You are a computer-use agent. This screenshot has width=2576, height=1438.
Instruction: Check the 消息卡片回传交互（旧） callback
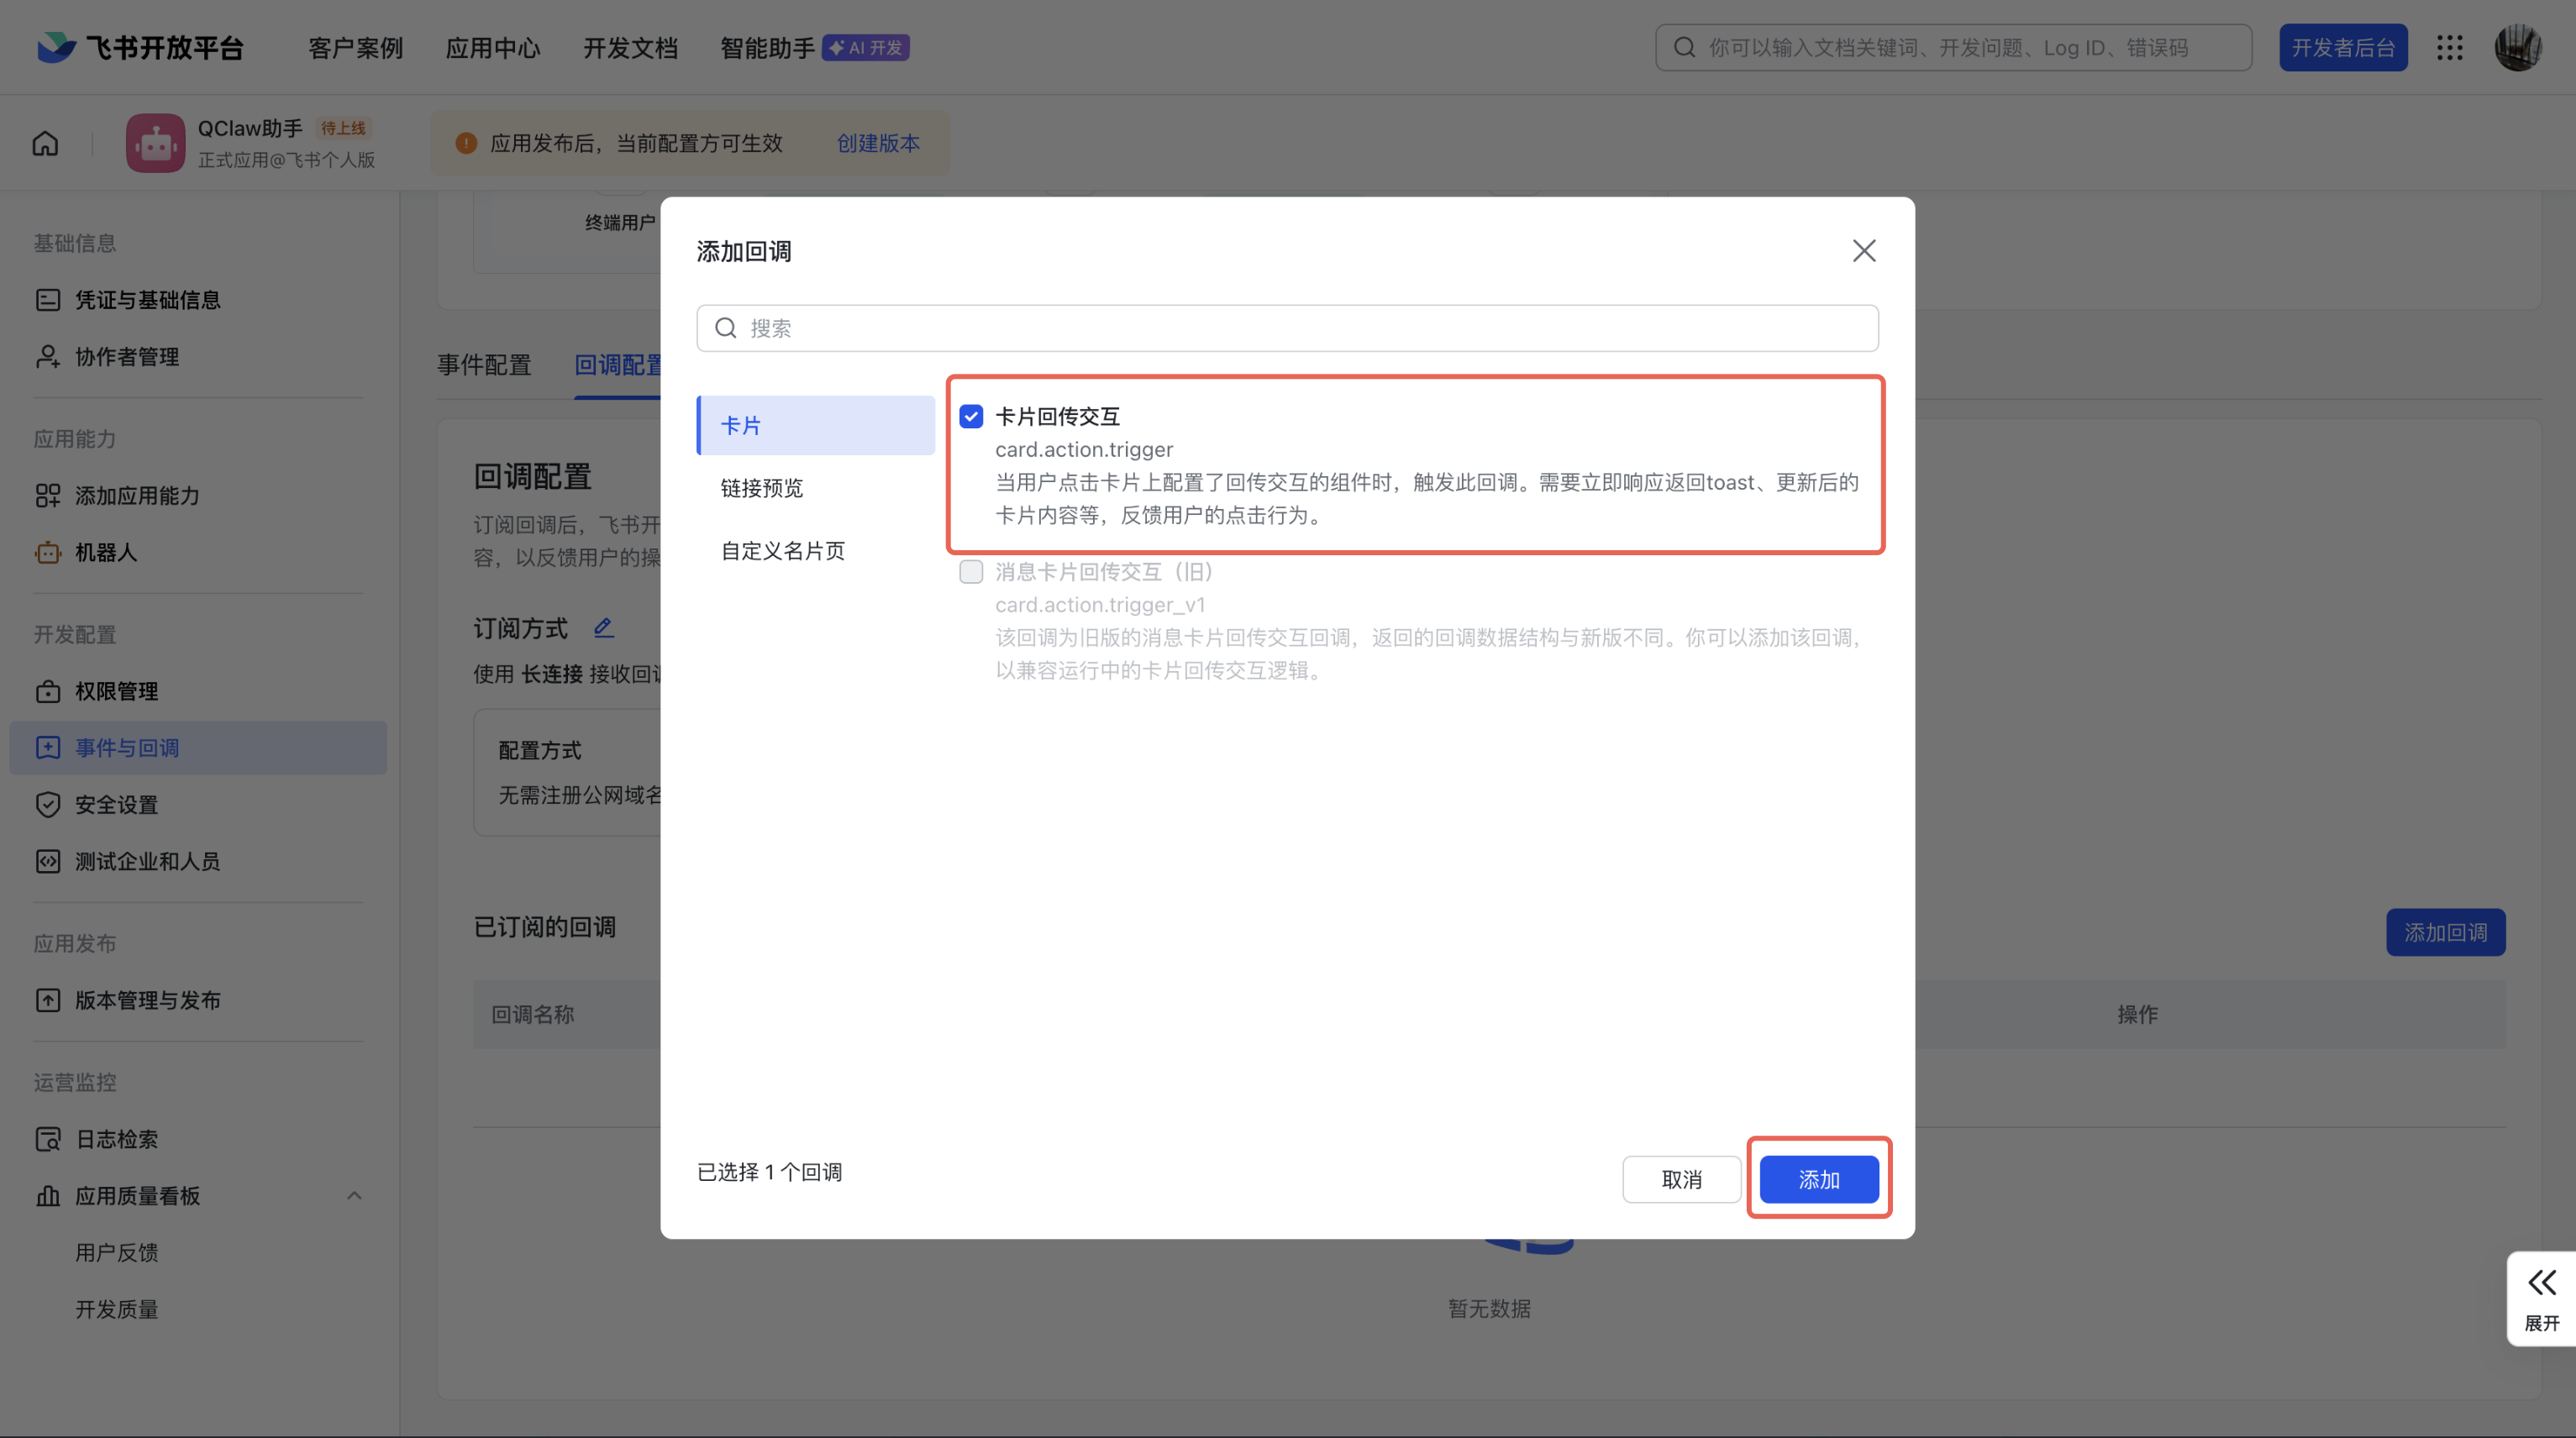(970, 571)
